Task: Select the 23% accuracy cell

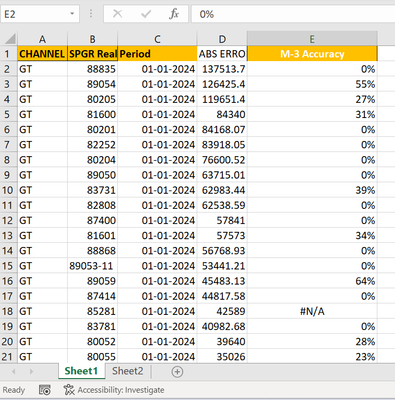Action: pos(312,357)
